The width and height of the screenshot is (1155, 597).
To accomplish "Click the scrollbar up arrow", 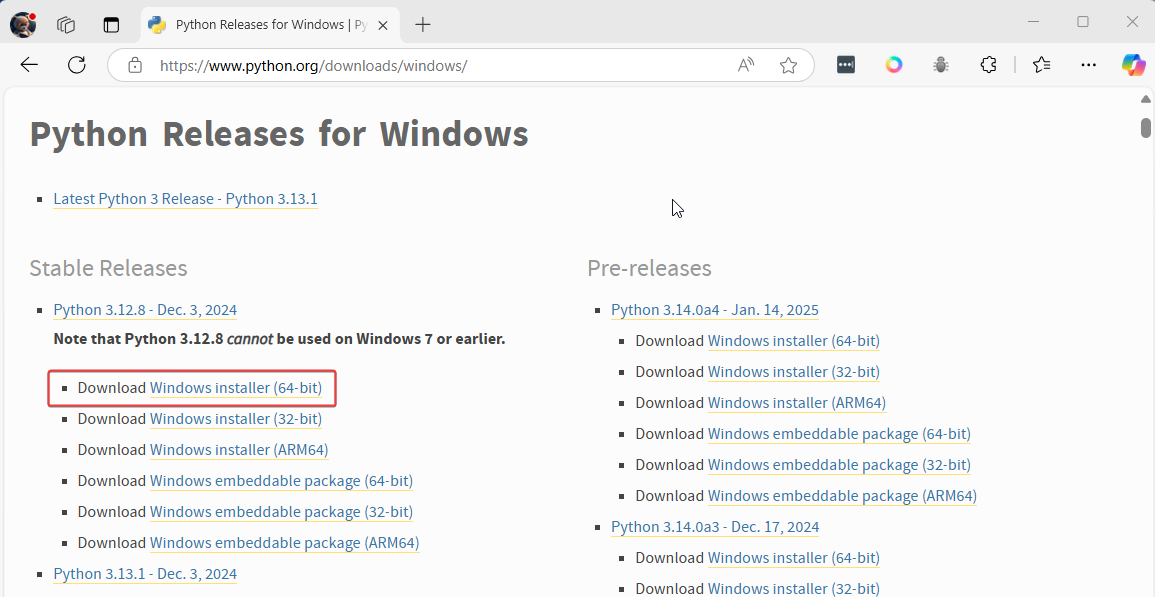I will pyautogui.click(x=1145, y=99).
